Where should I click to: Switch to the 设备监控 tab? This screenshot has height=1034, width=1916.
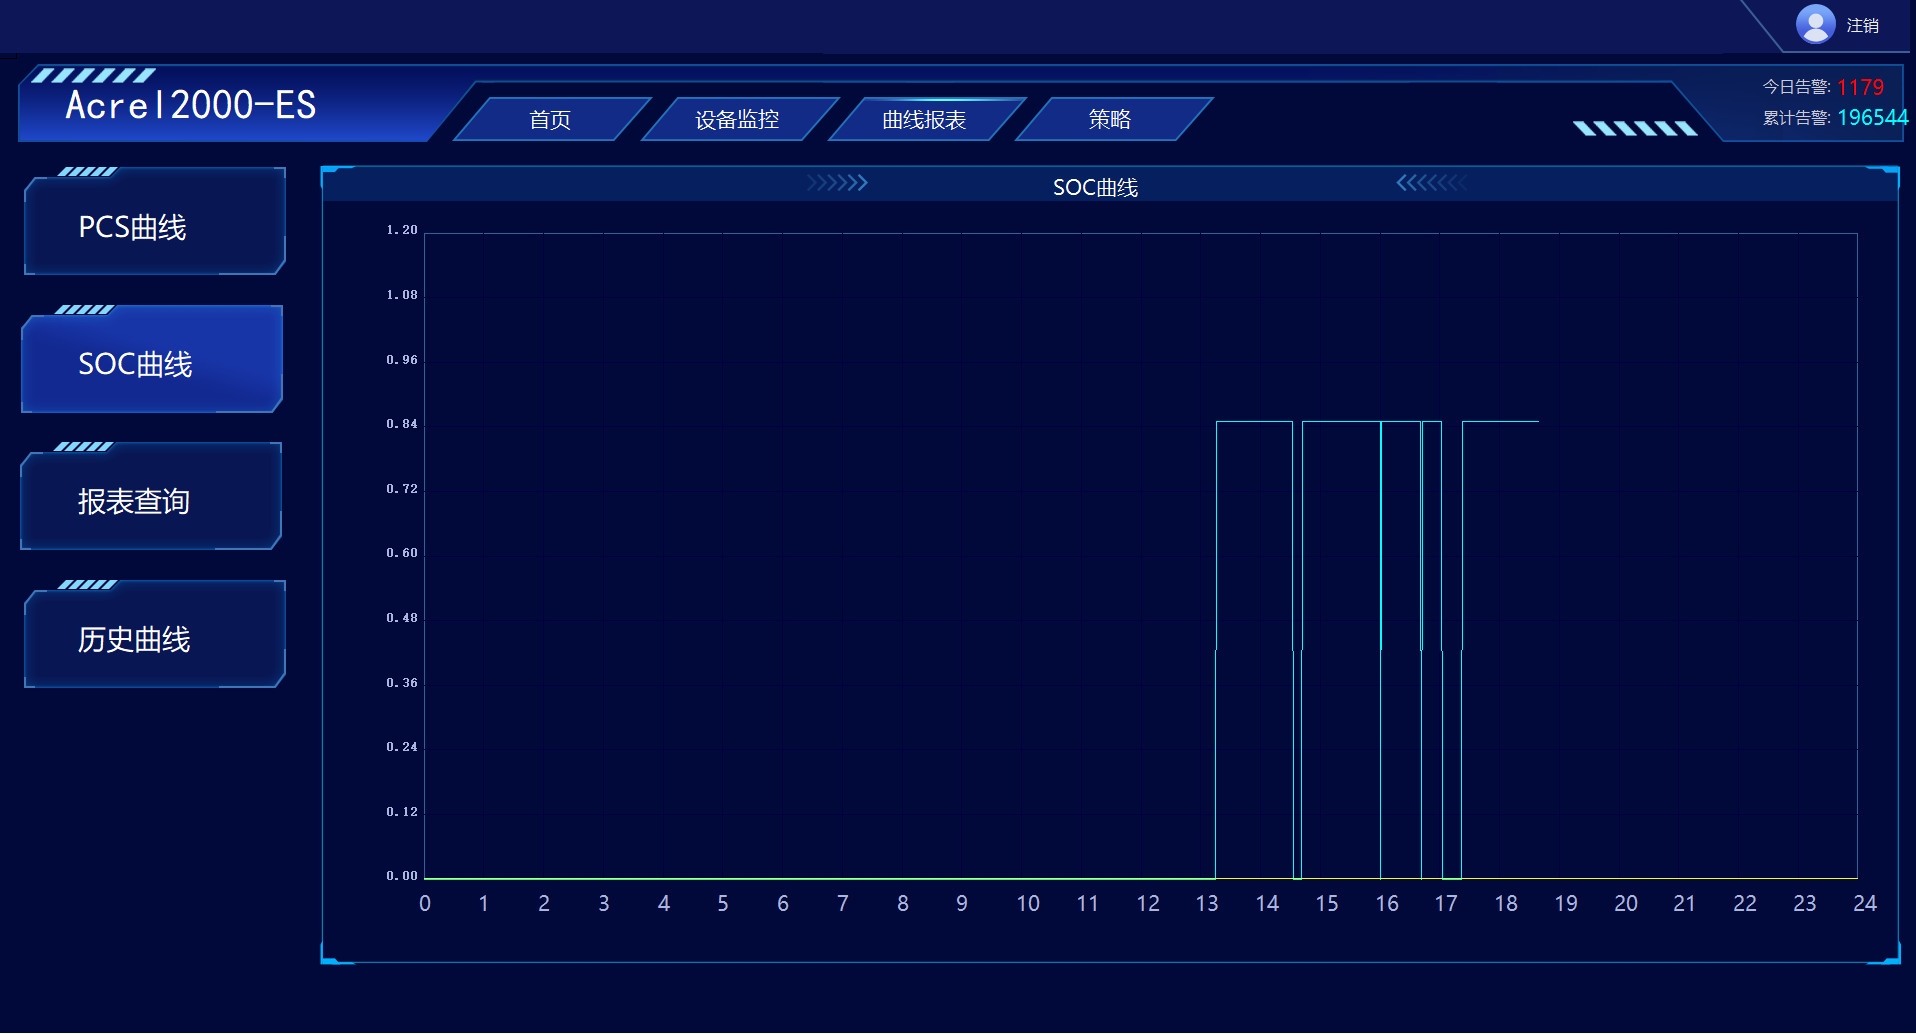737,120
